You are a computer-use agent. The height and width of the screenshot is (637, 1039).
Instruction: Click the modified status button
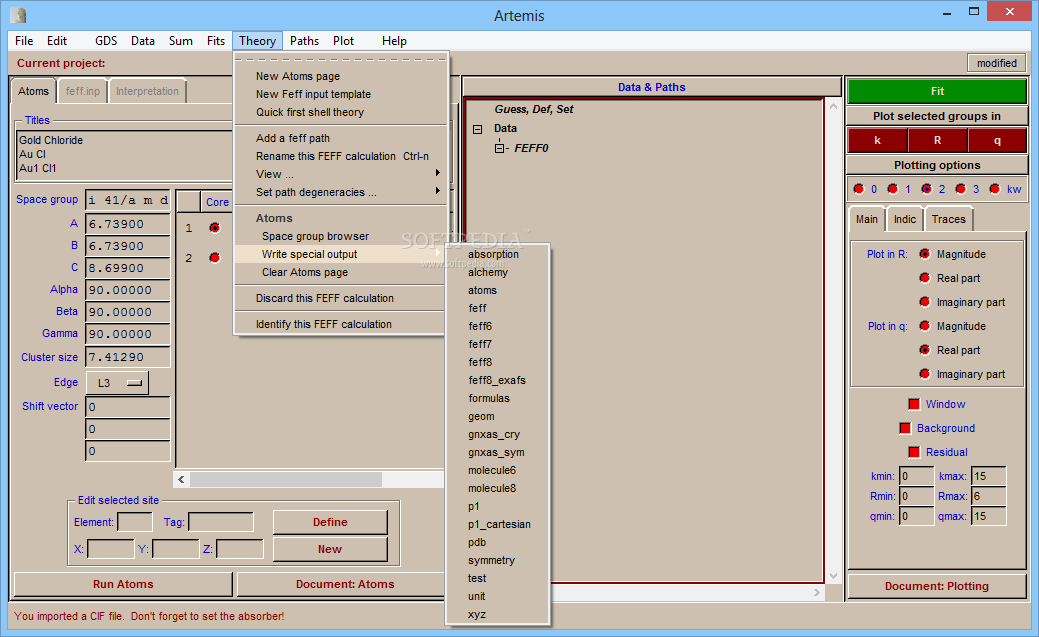click(x=997, y=63)
